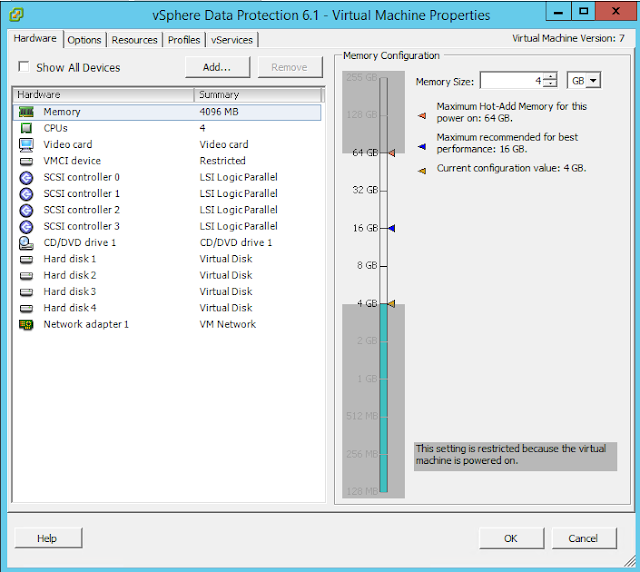Sort by the Hardware column header
Screen dimensions: 640x572
(104, 95)
